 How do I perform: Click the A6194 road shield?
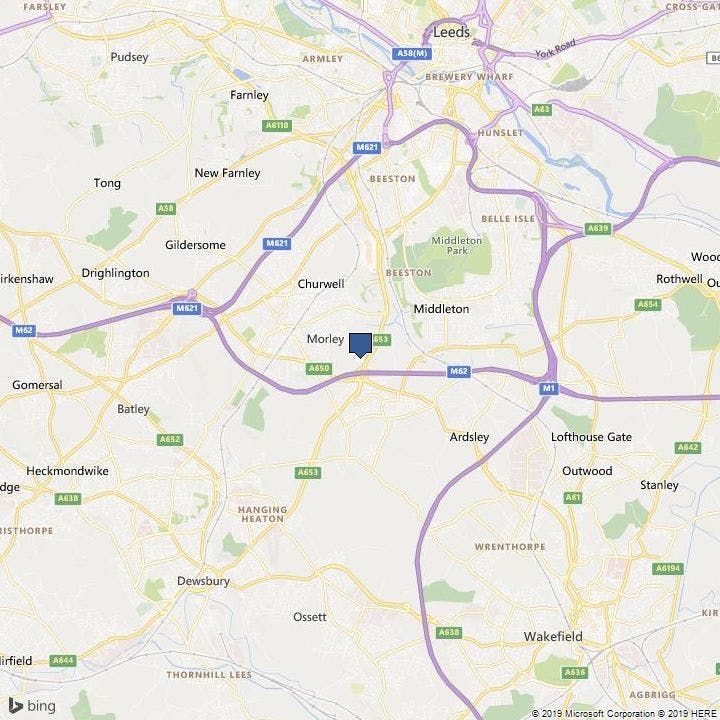[668, 568]
